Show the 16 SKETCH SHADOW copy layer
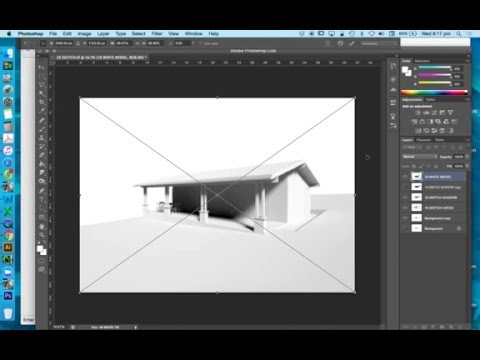480x360 pixels. 405,187
